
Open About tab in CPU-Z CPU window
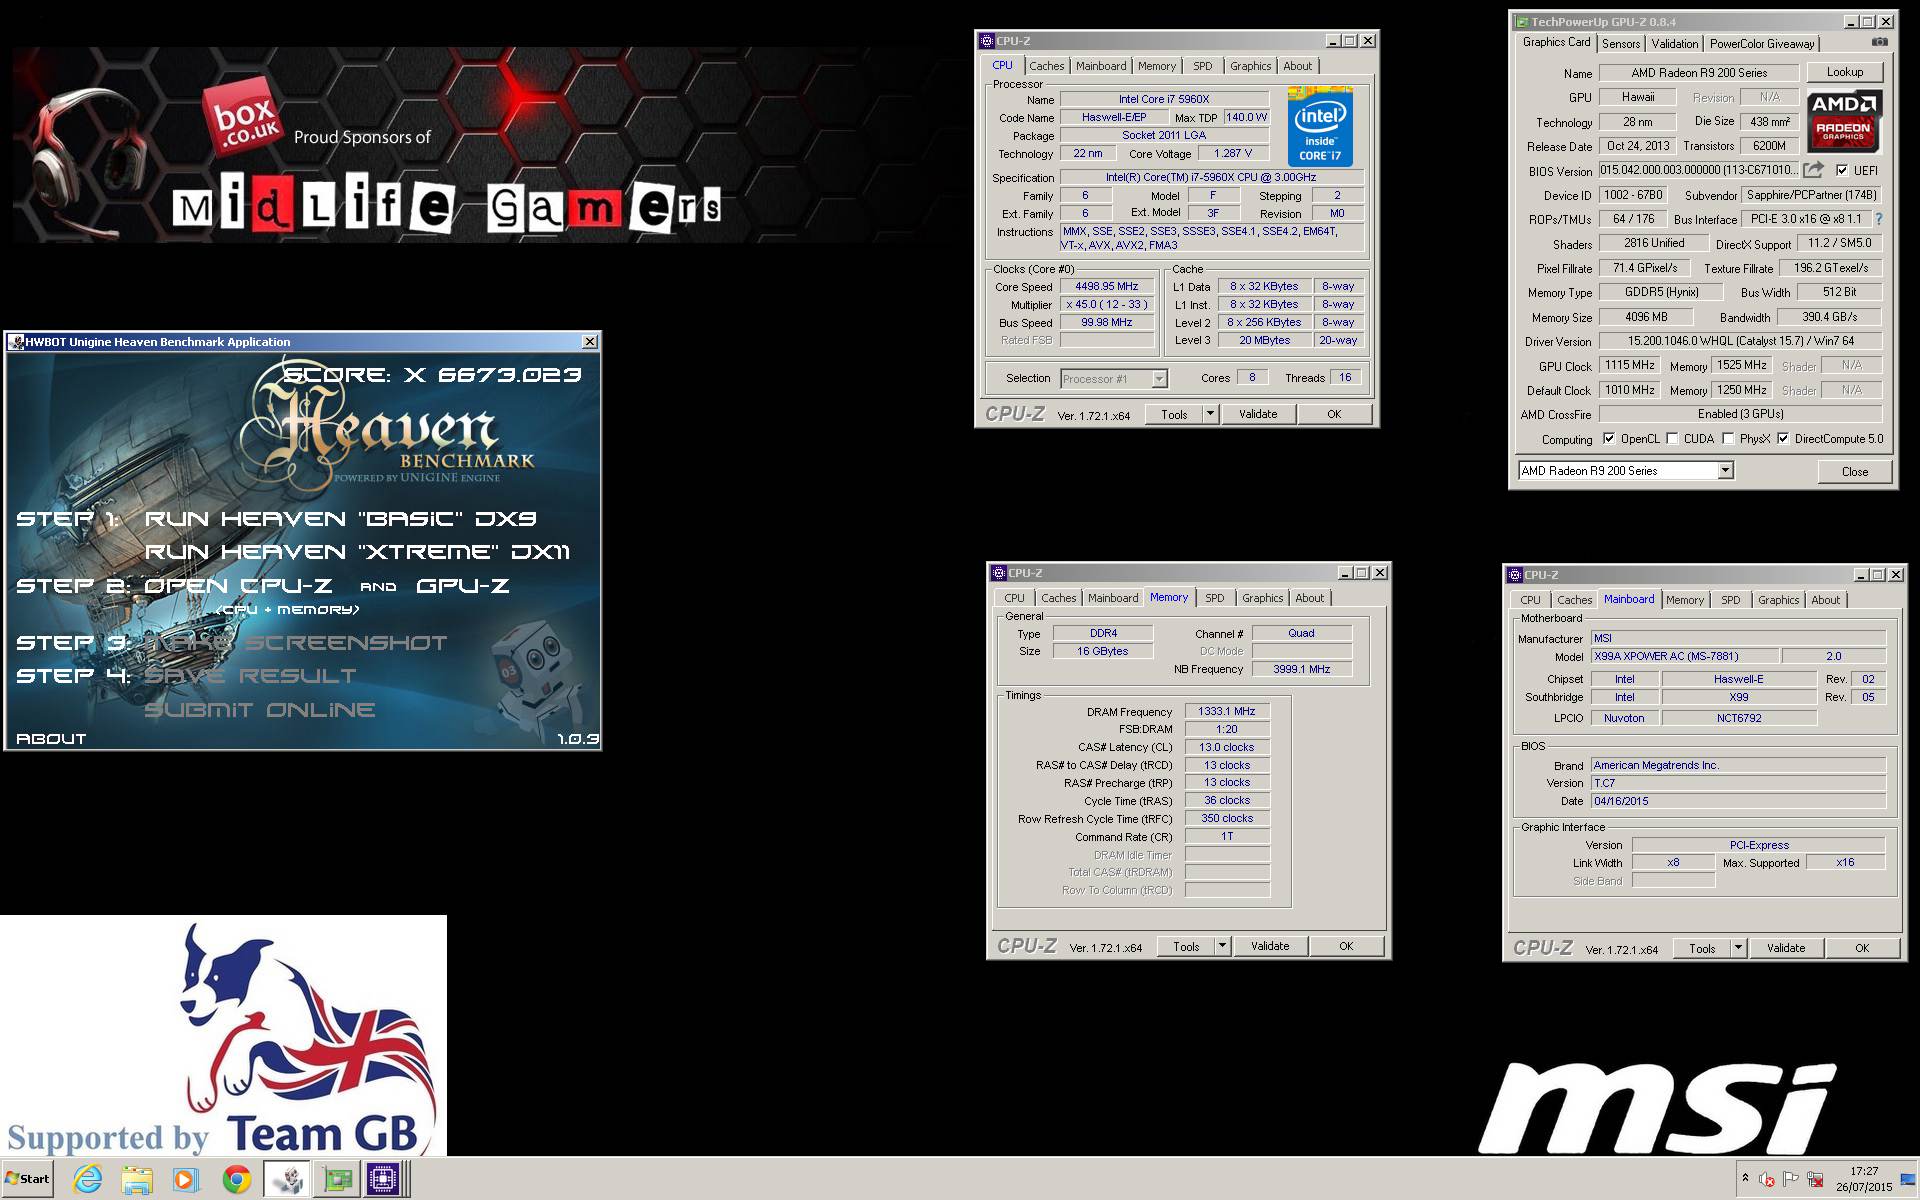pos(1297,66)
